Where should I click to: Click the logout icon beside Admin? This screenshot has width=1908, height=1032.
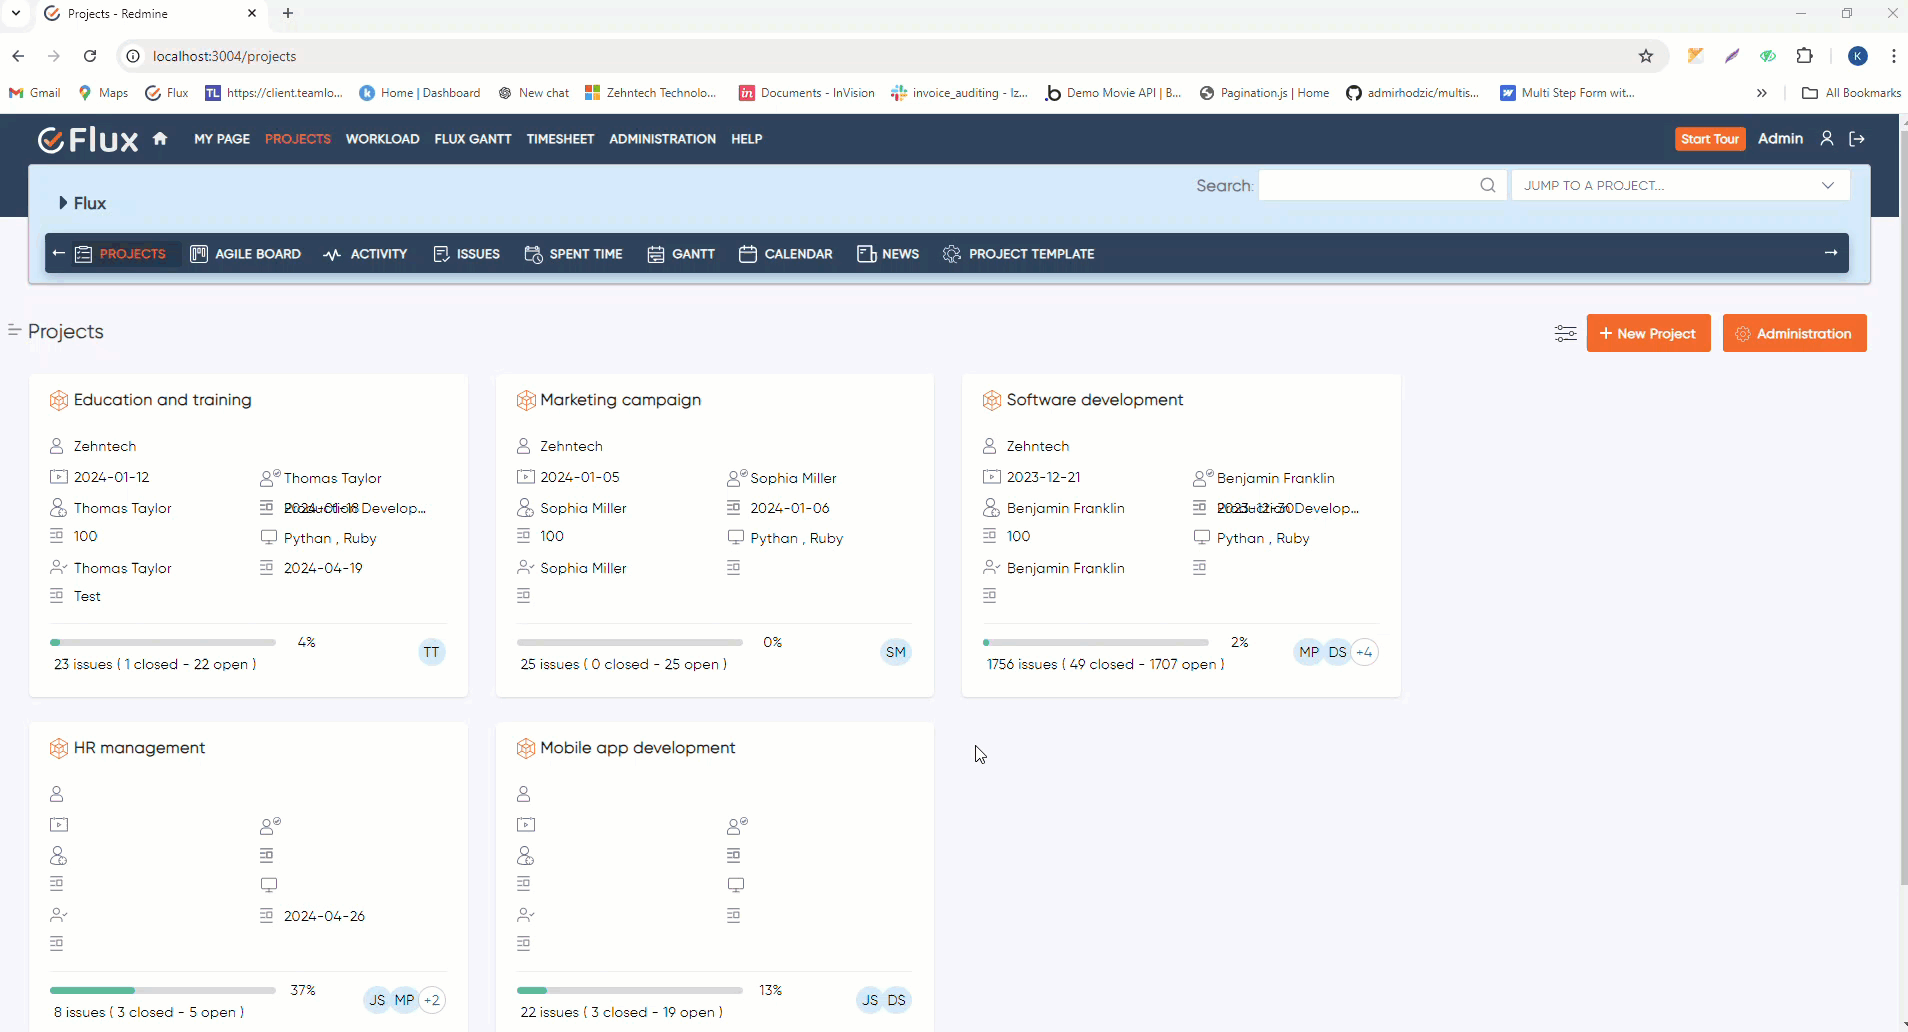[1857, 139]
